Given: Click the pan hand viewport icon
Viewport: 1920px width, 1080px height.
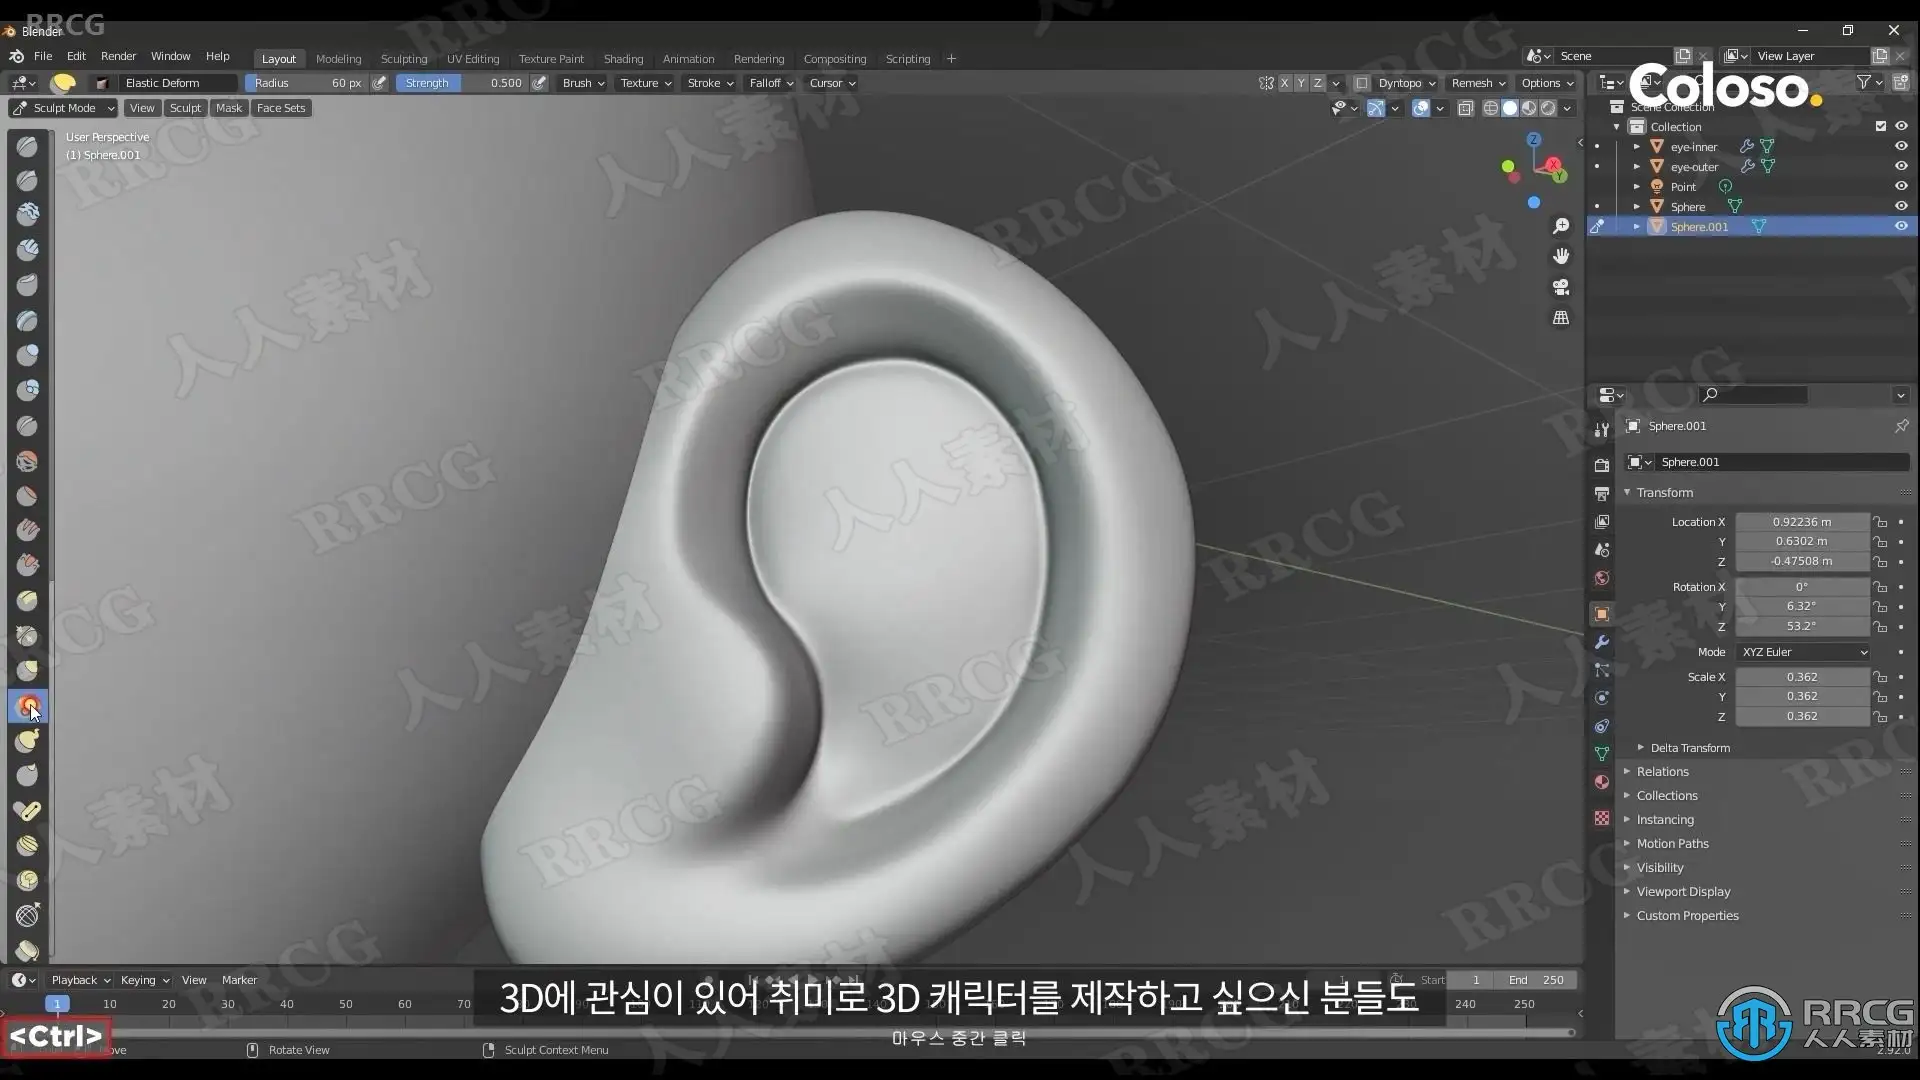Looking at the screenshot, I should [x=1560, y=257].
